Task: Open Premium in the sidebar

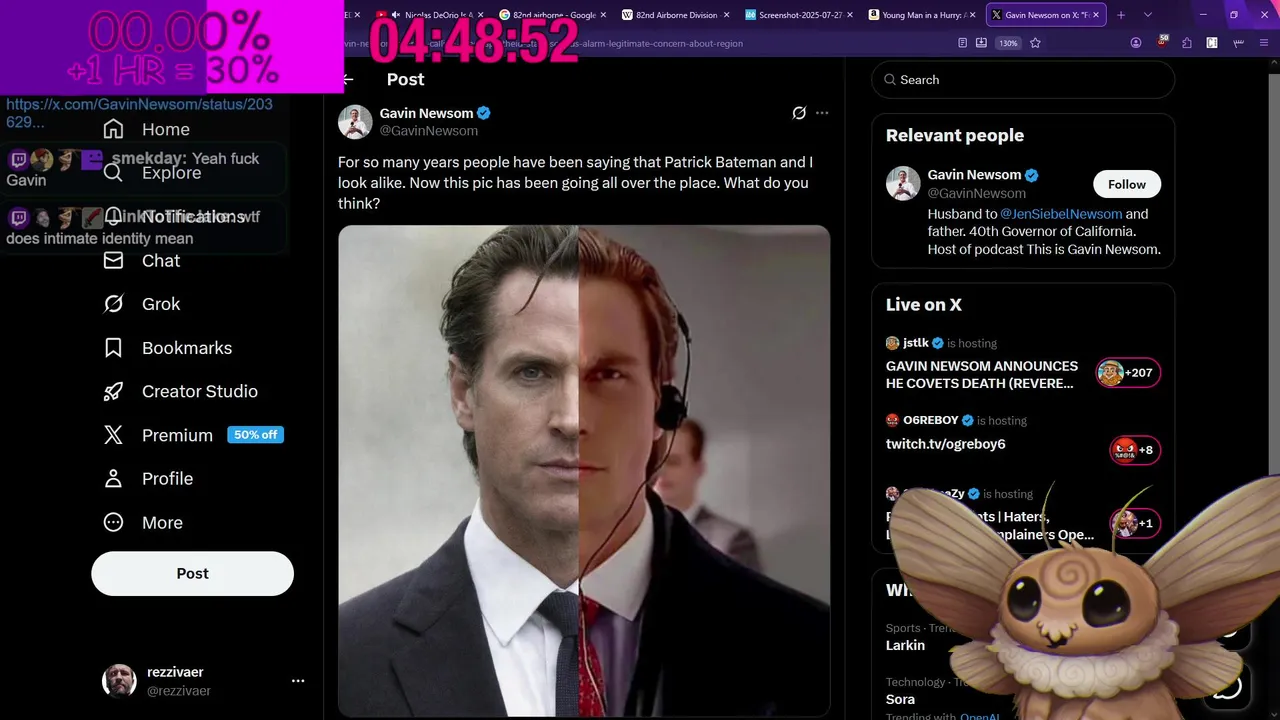Action: click(158, 435)
